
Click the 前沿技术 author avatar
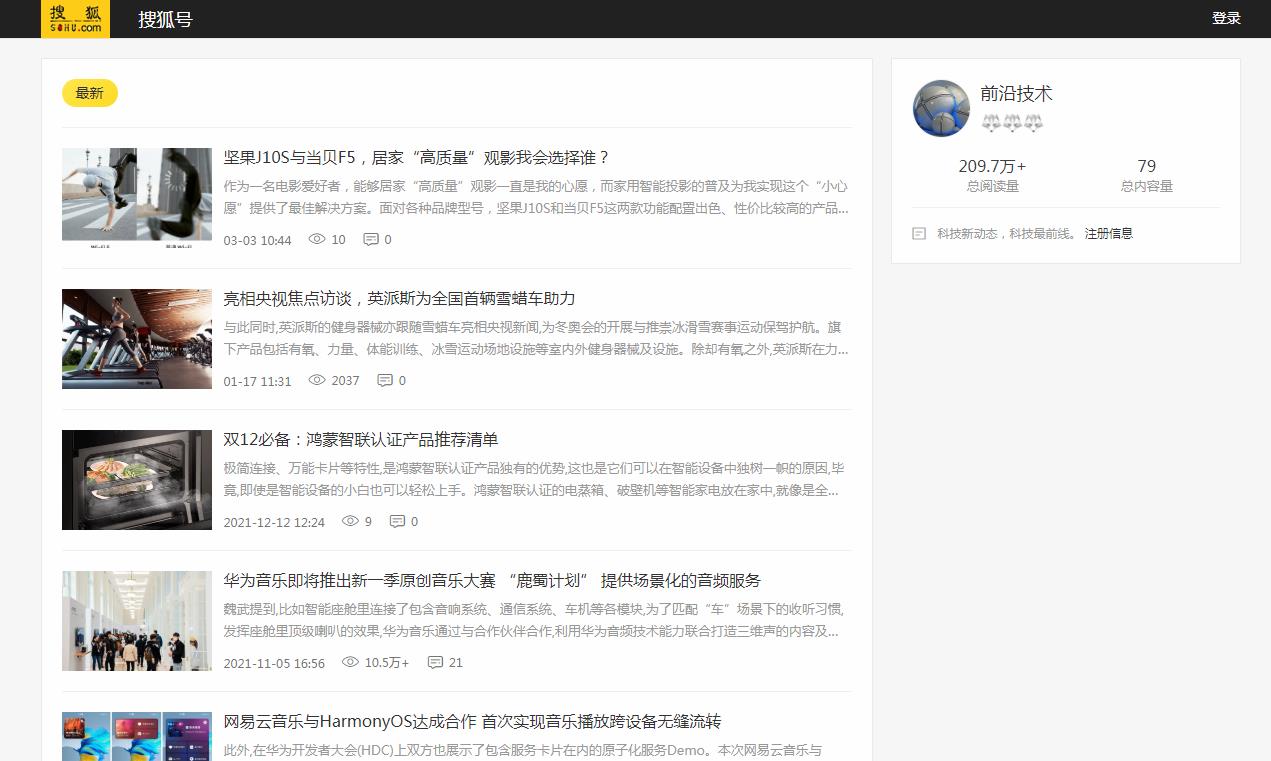pos(941,108)
